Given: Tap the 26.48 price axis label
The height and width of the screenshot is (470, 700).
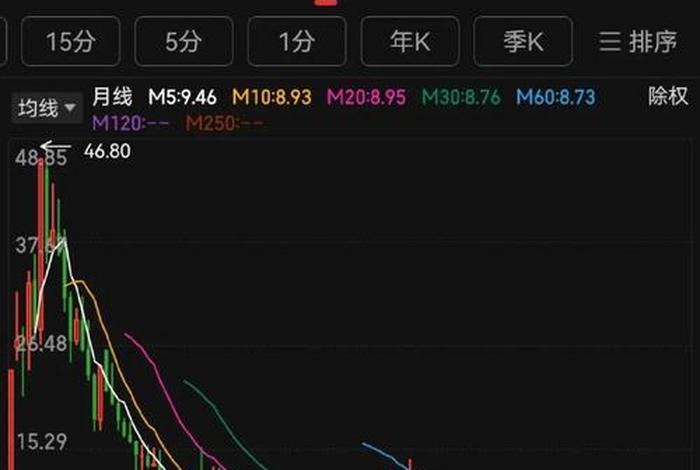Looking at the screenshot, I should click(41, 344).
